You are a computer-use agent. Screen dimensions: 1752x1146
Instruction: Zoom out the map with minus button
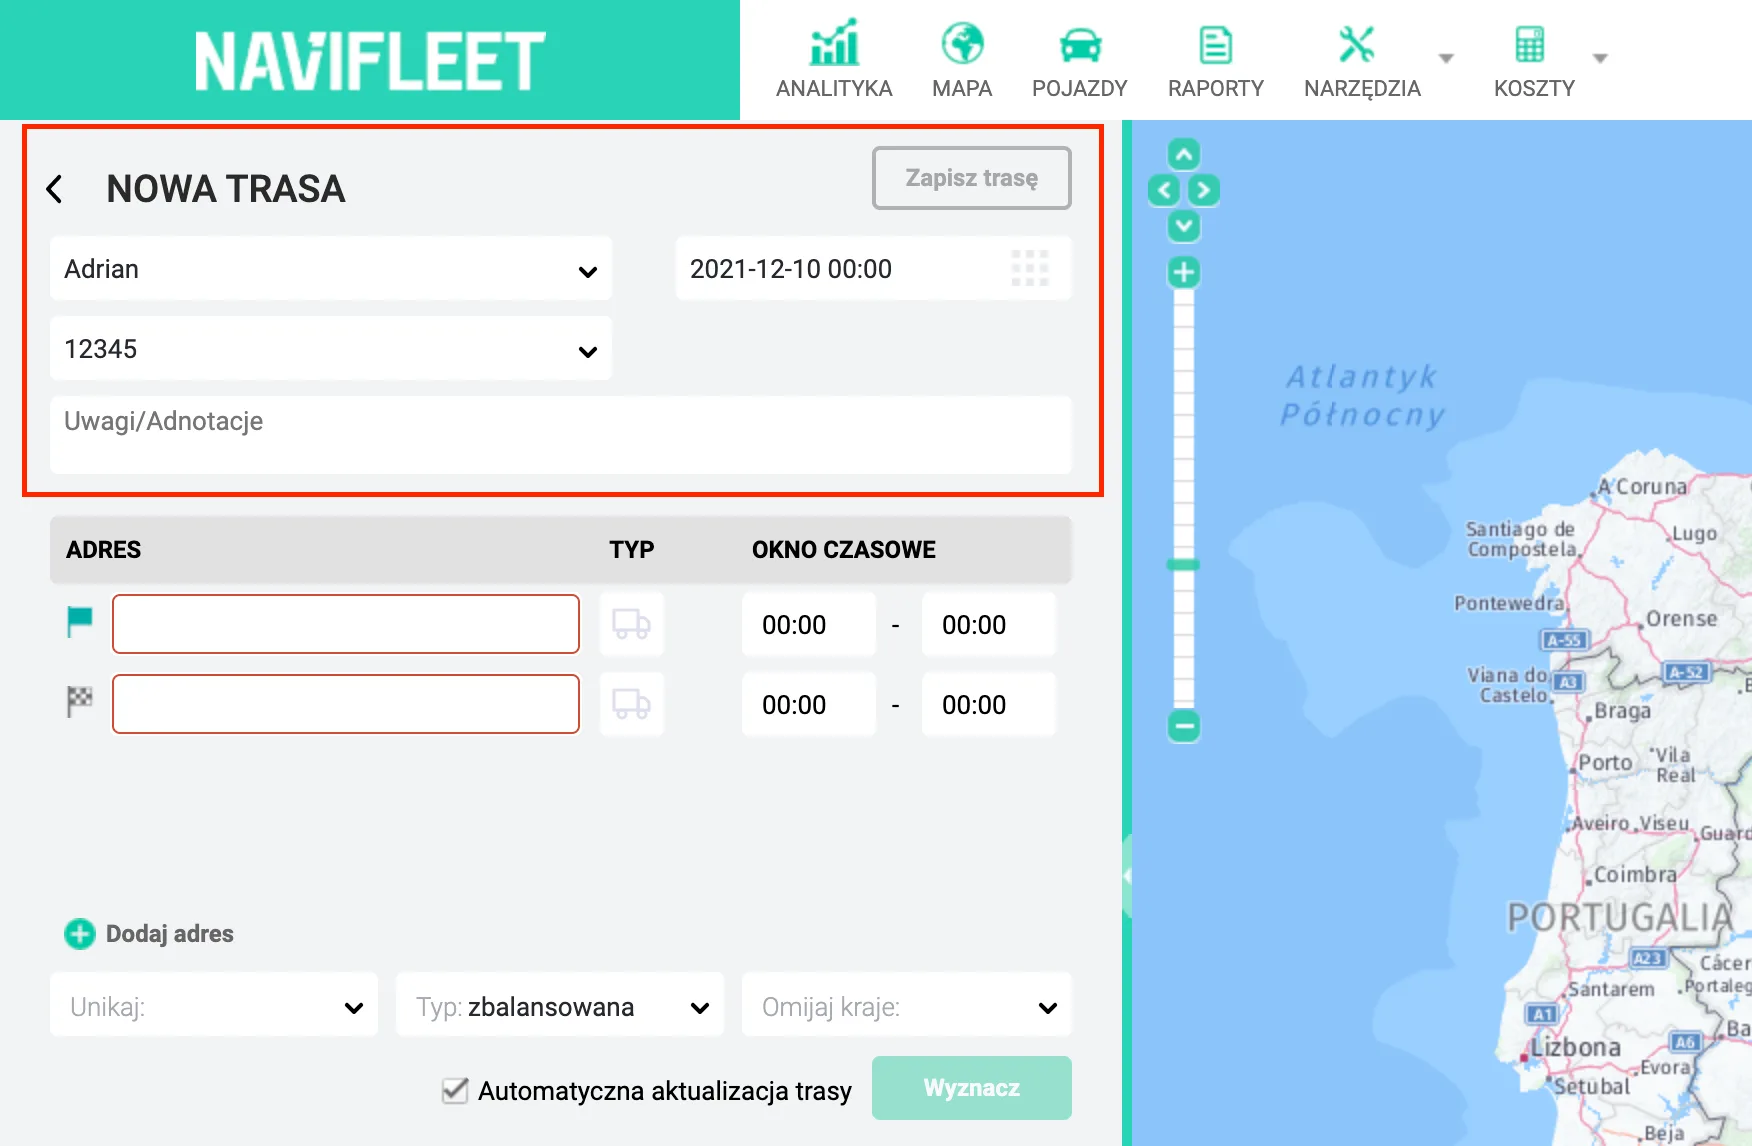click(1184, 726)
